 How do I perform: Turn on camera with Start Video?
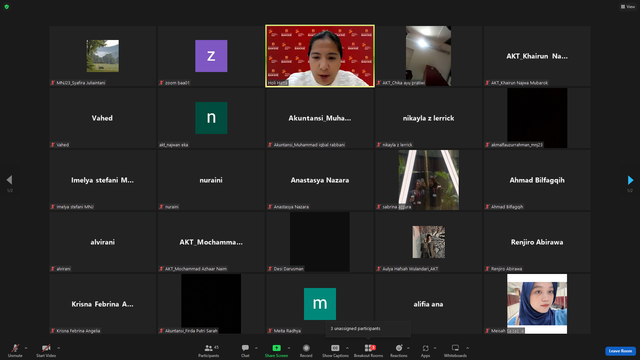point(46,350)
